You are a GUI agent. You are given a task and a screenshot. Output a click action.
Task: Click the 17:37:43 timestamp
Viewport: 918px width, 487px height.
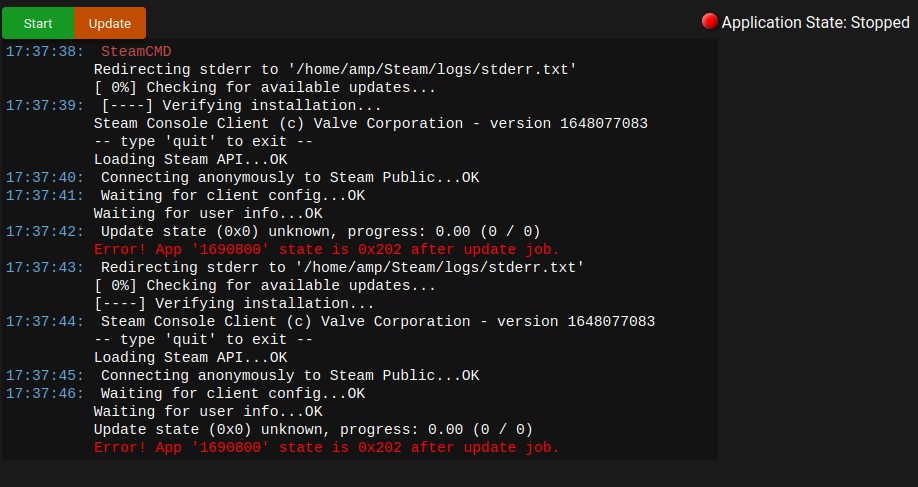pos(44,267)
